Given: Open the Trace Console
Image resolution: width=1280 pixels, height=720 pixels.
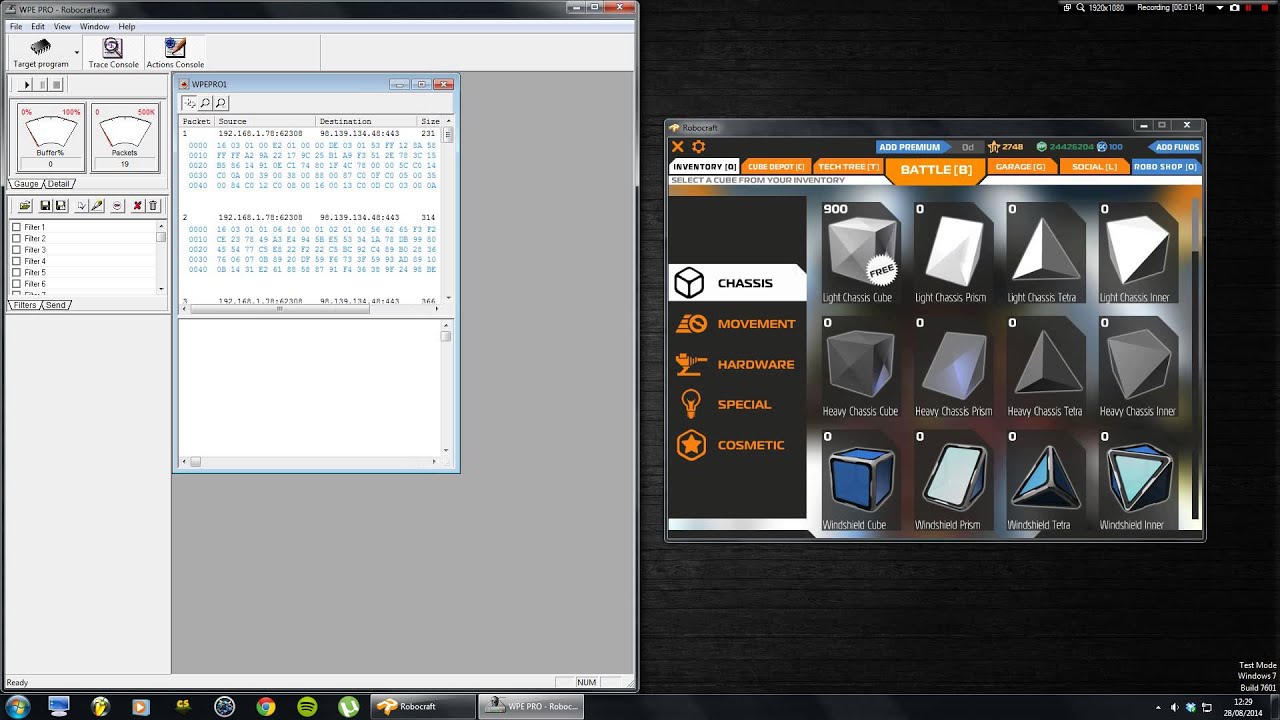Looking at the screenshot, I should (113, 53).
